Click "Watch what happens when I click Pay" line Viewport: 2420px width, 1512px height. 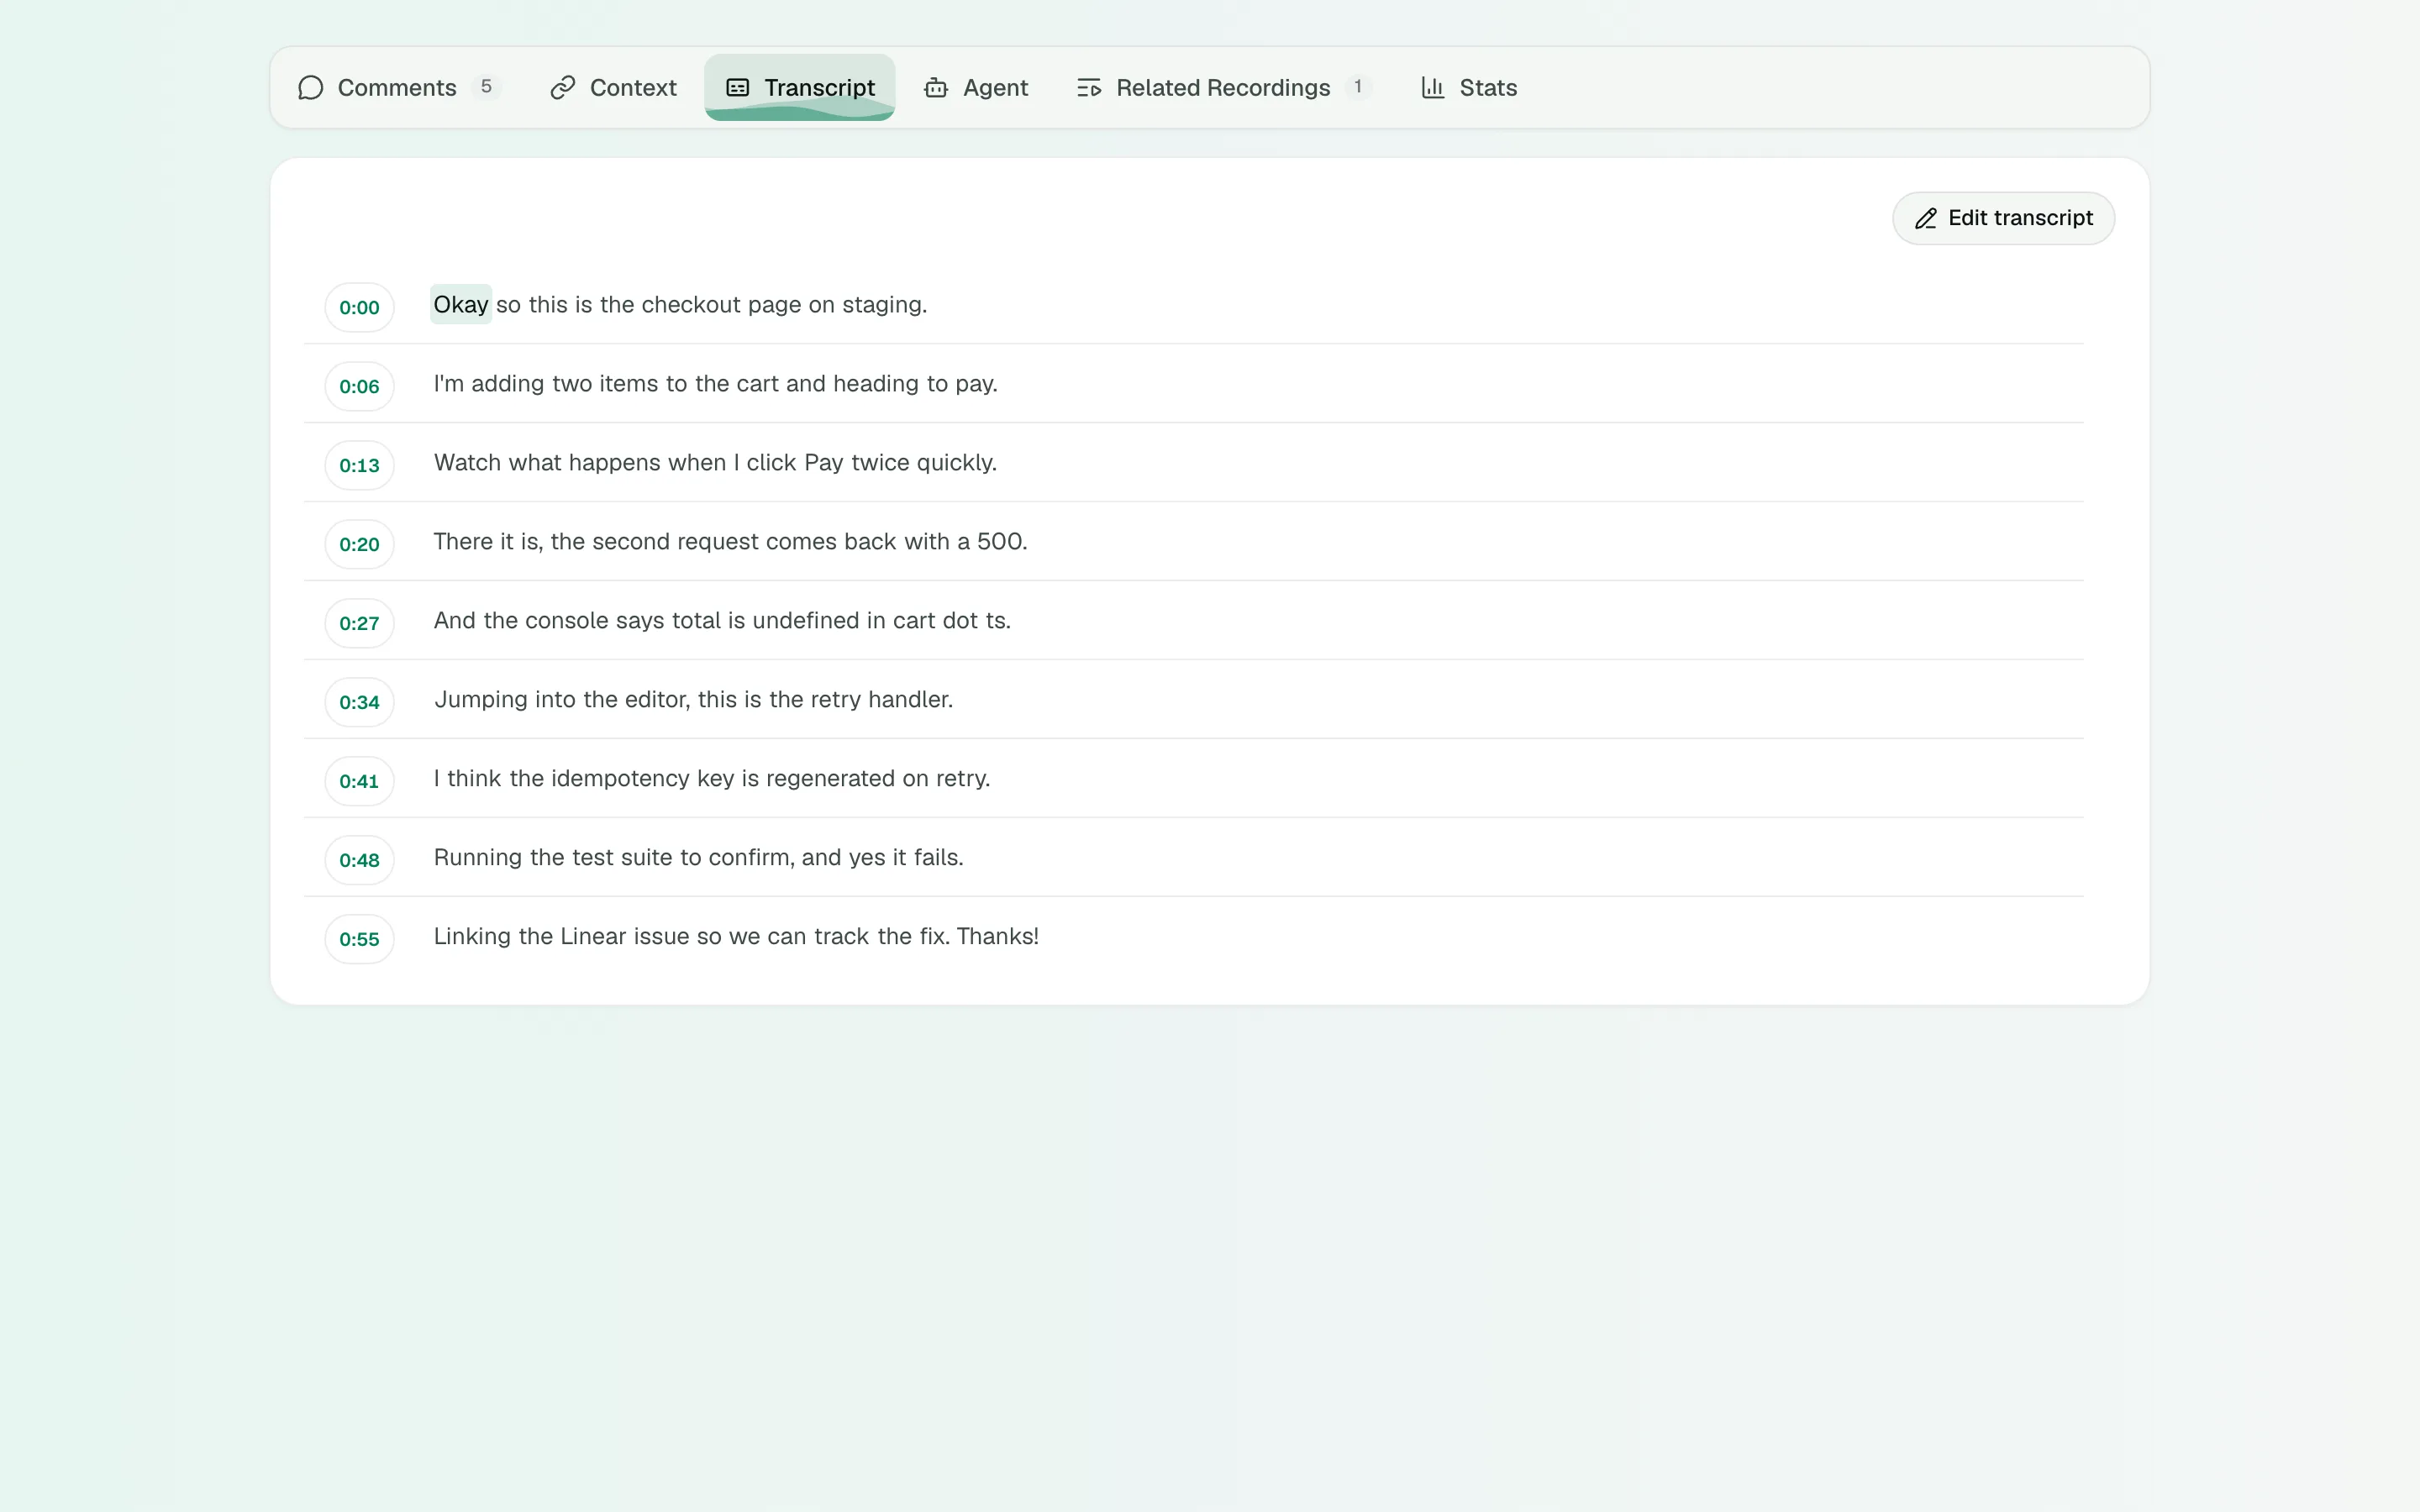(715, 463)
